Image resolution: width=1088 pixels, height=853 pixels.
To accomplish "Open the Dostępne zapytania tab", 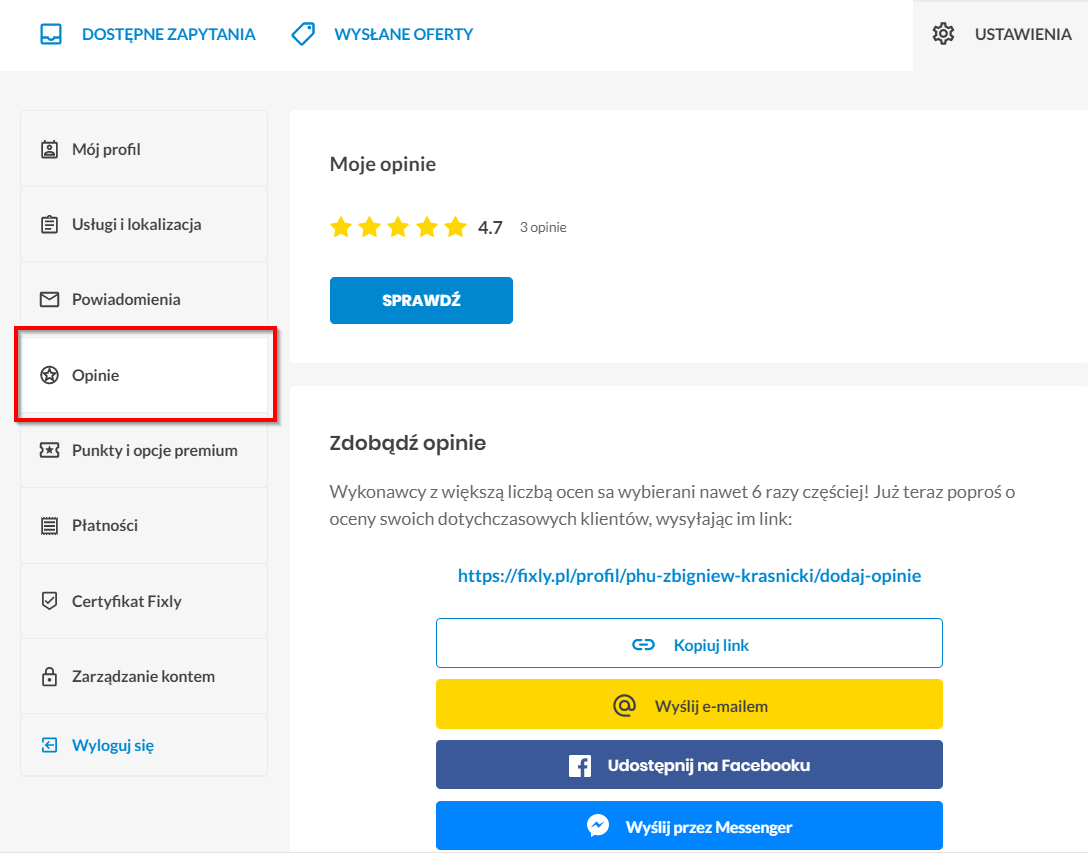I will pyautogui.click(x=148, y=34).
